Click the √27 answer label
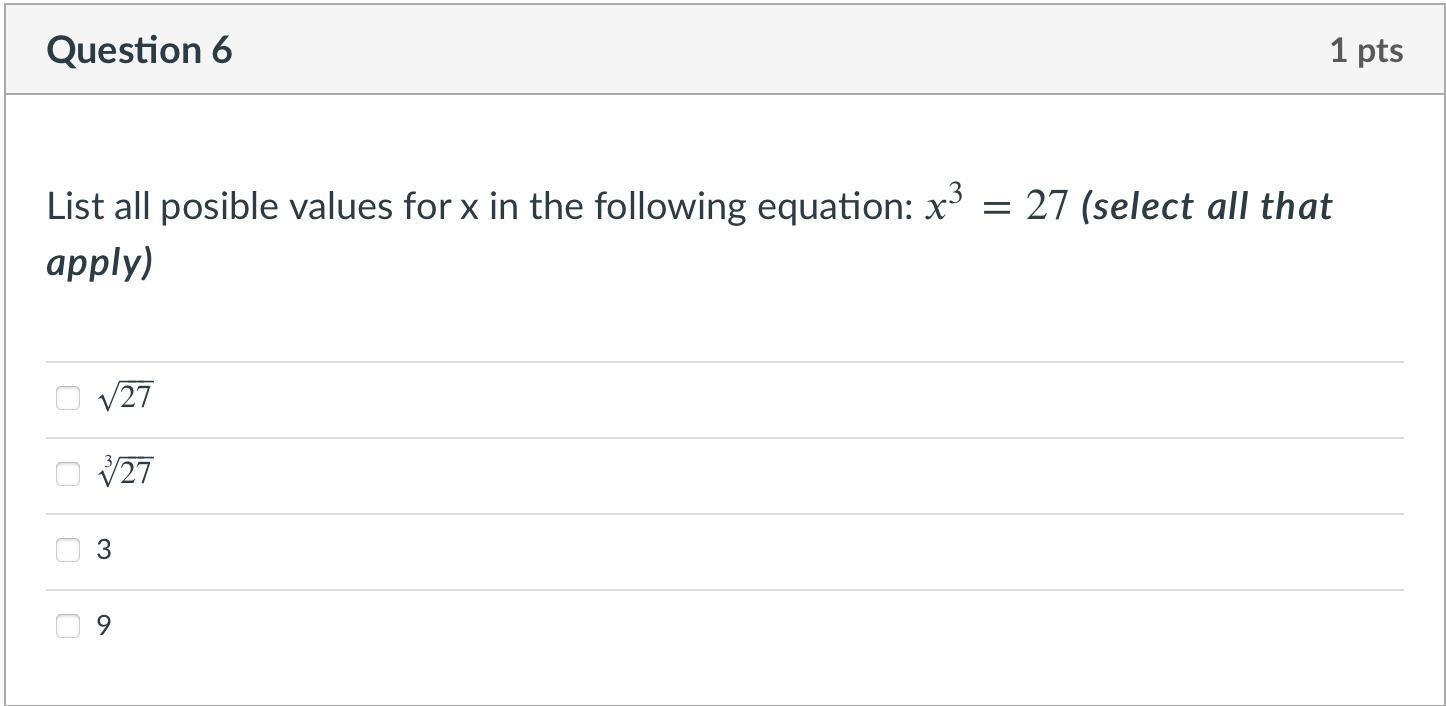This screenshot has width=1446, height=706. [126, 398]
